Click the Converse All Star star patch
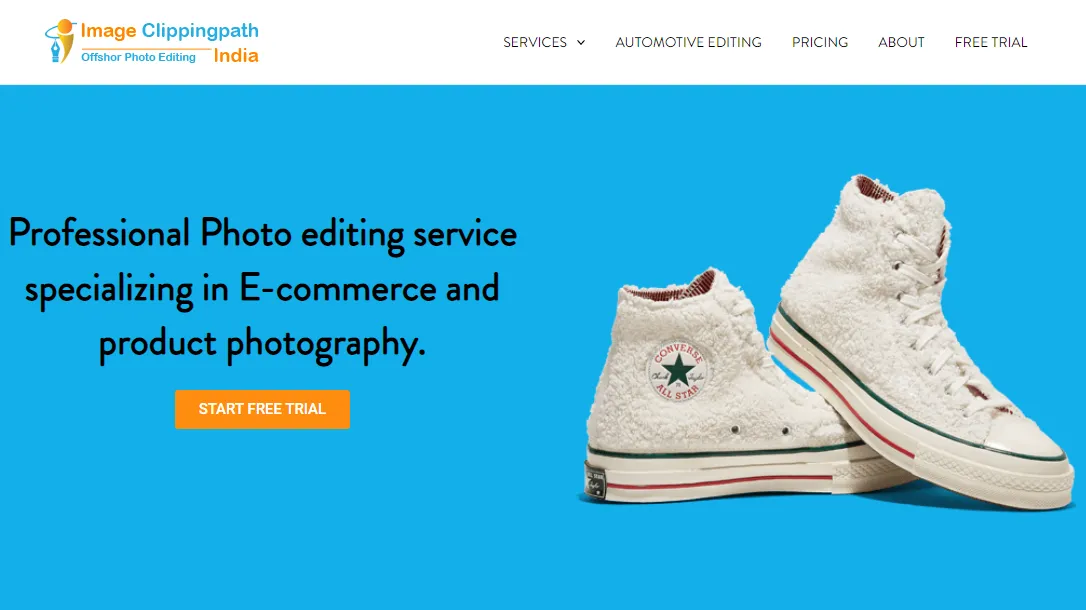This screenshot has height=610, width=1086. 678,371
